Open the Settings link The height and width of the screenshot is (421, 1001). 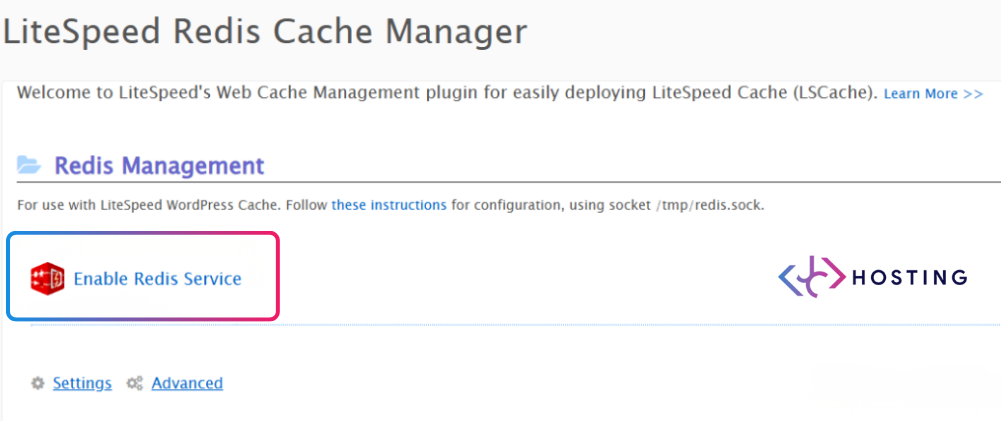coord(82,383)
